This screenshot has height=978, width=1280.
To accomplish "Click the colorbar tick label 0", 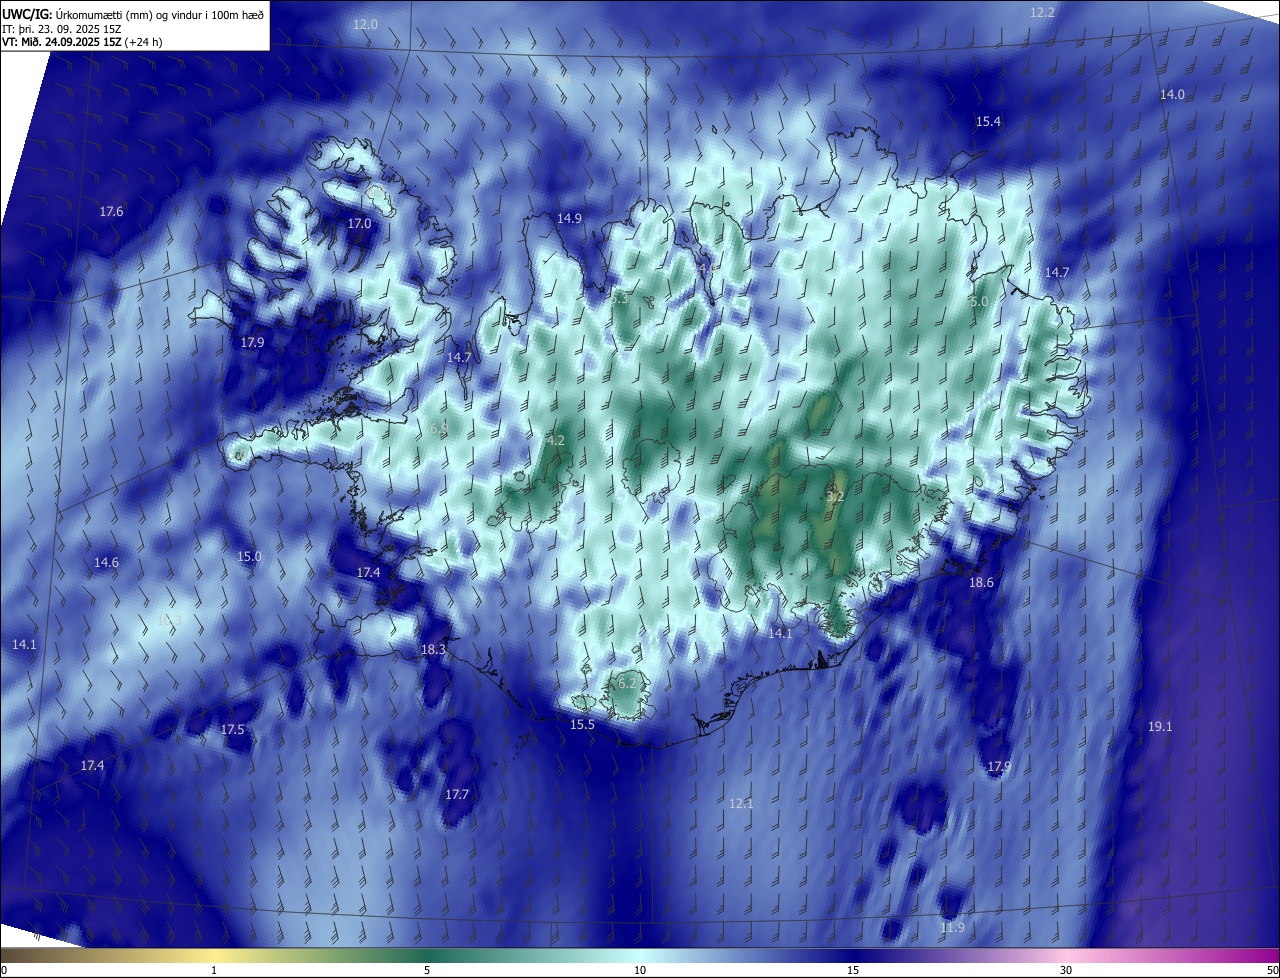I will tap(4, 970).
